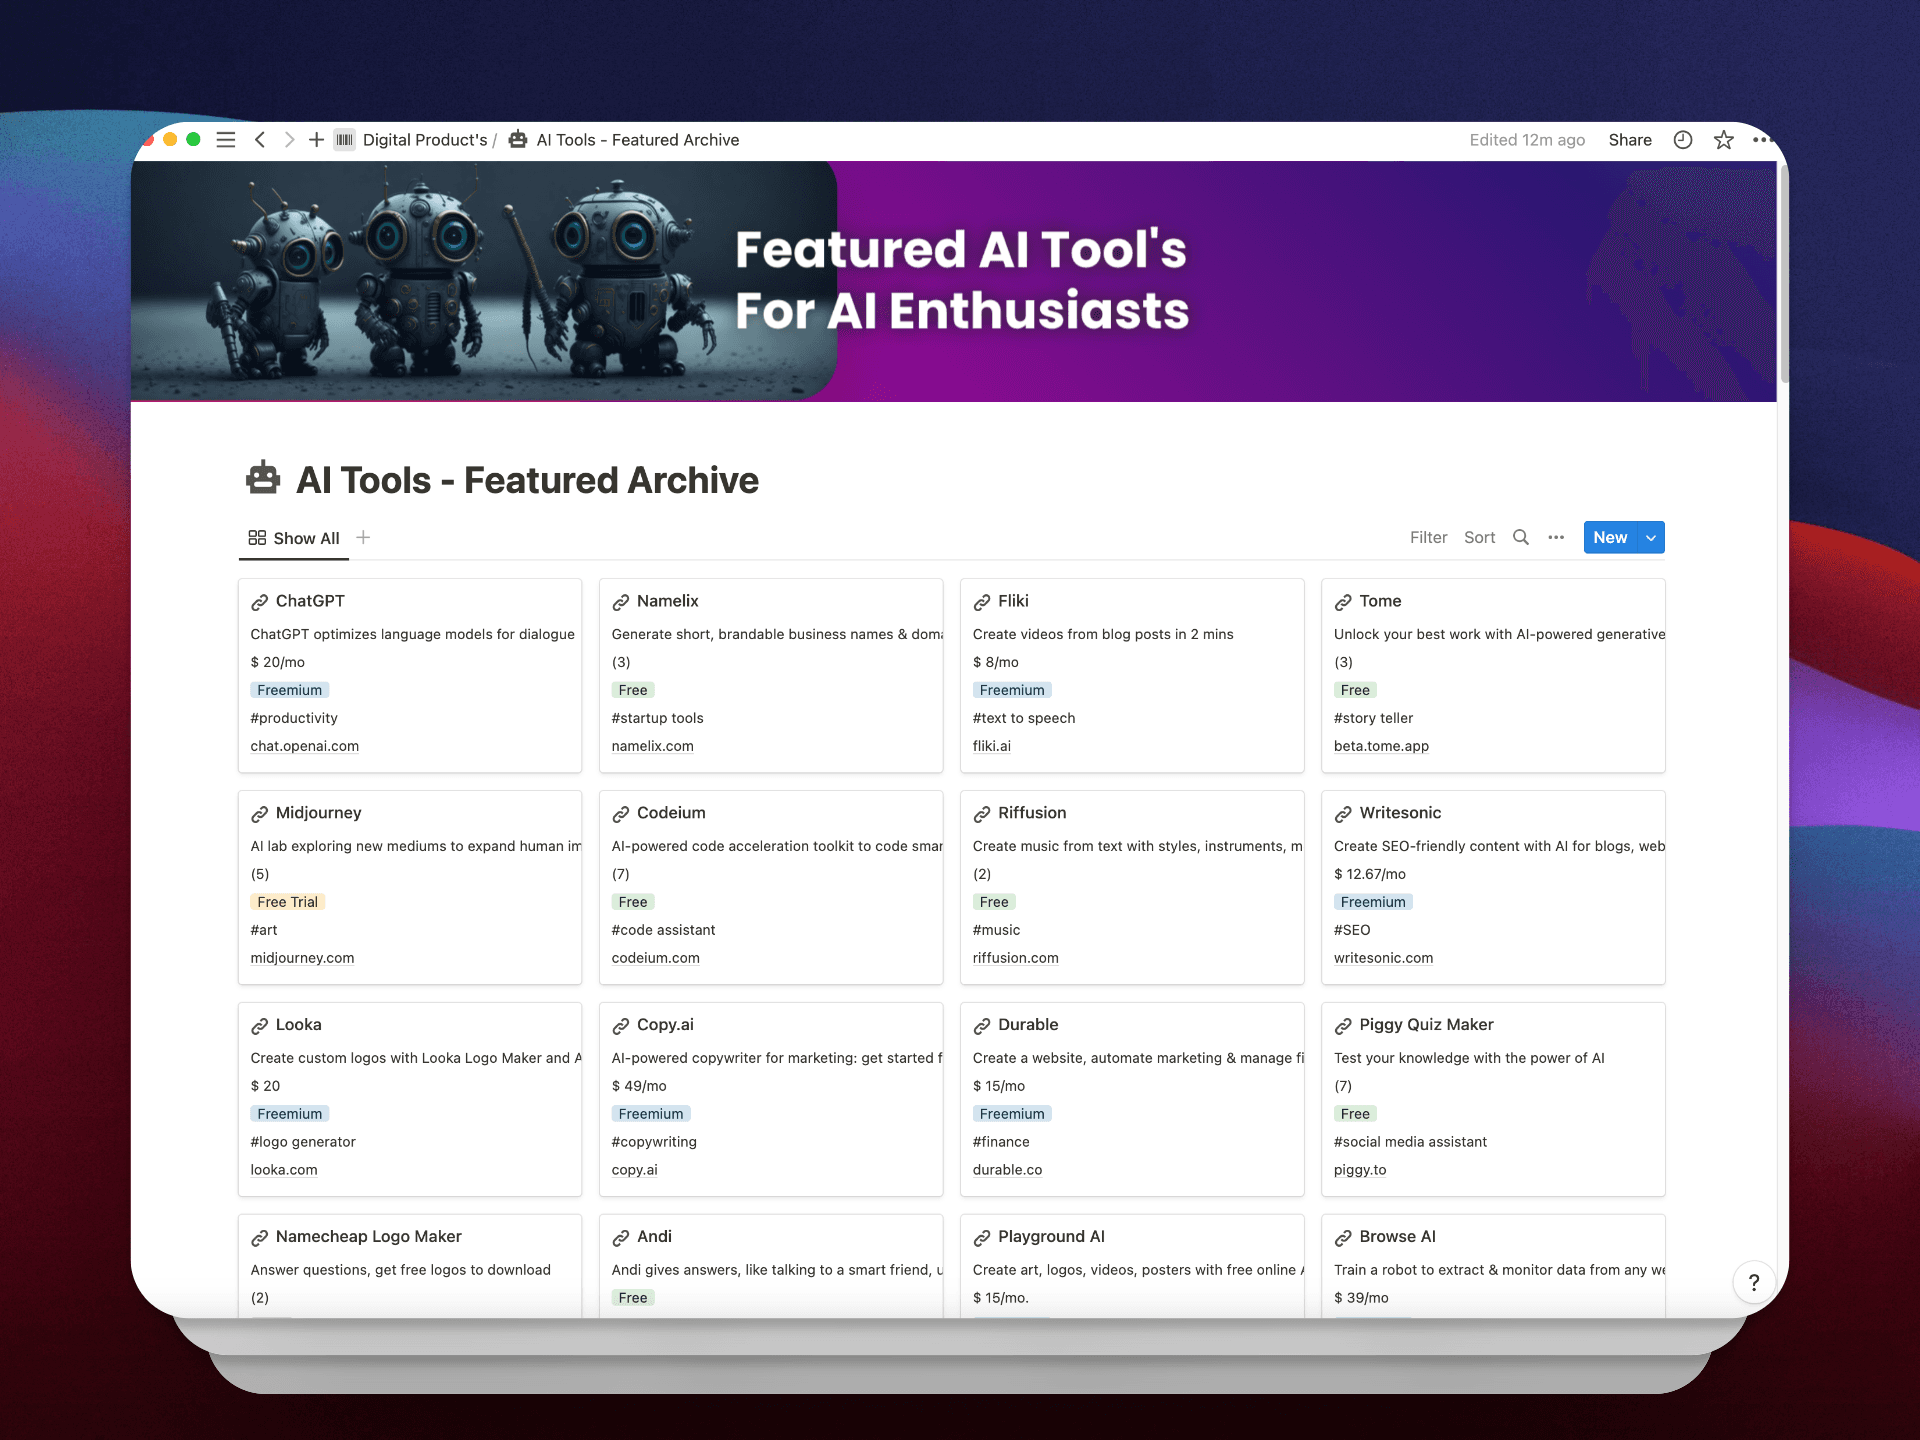Click the link icon on Writesonic card
The image size is (1920, 1440).
(x=1342, y=814)
